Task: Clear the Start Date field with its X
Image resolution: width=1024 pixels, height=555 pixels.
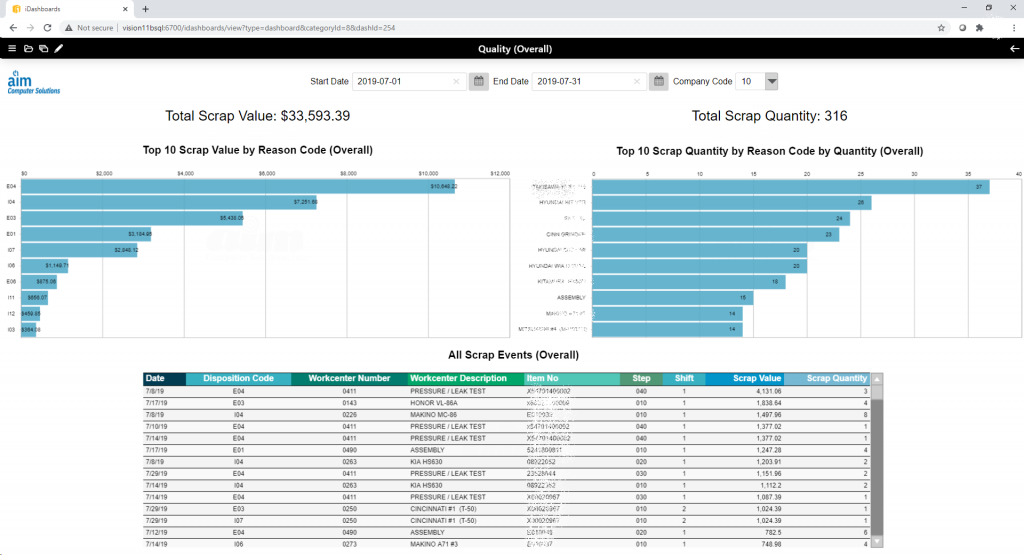Action: (x=456, y=82)
